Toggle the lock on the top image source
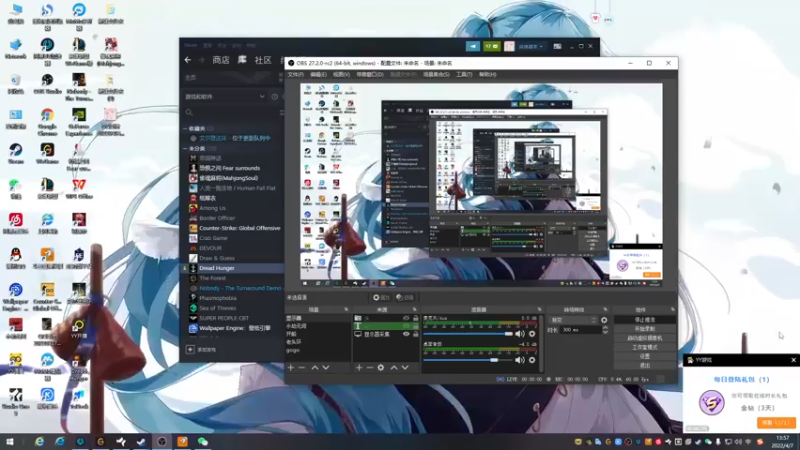 point(416,318)
